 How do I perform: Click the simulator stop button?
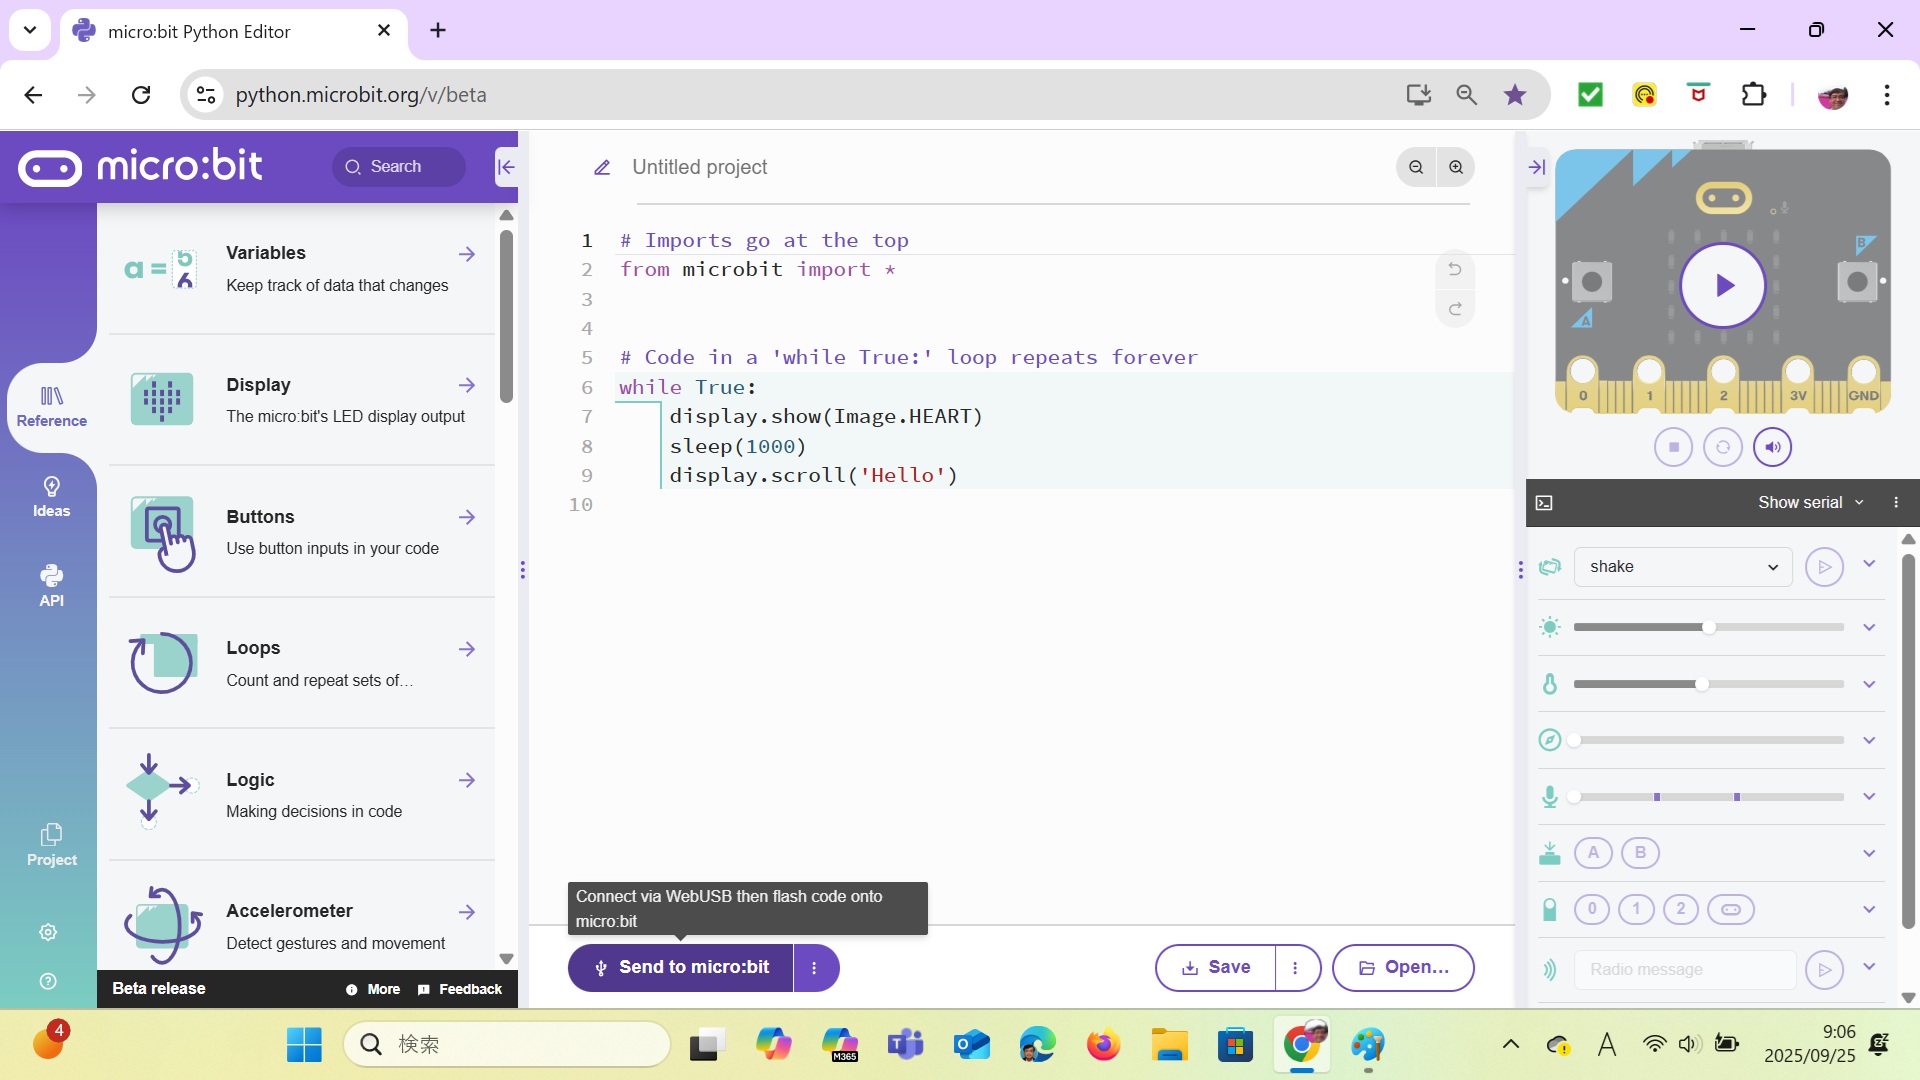click(1673, 447)
